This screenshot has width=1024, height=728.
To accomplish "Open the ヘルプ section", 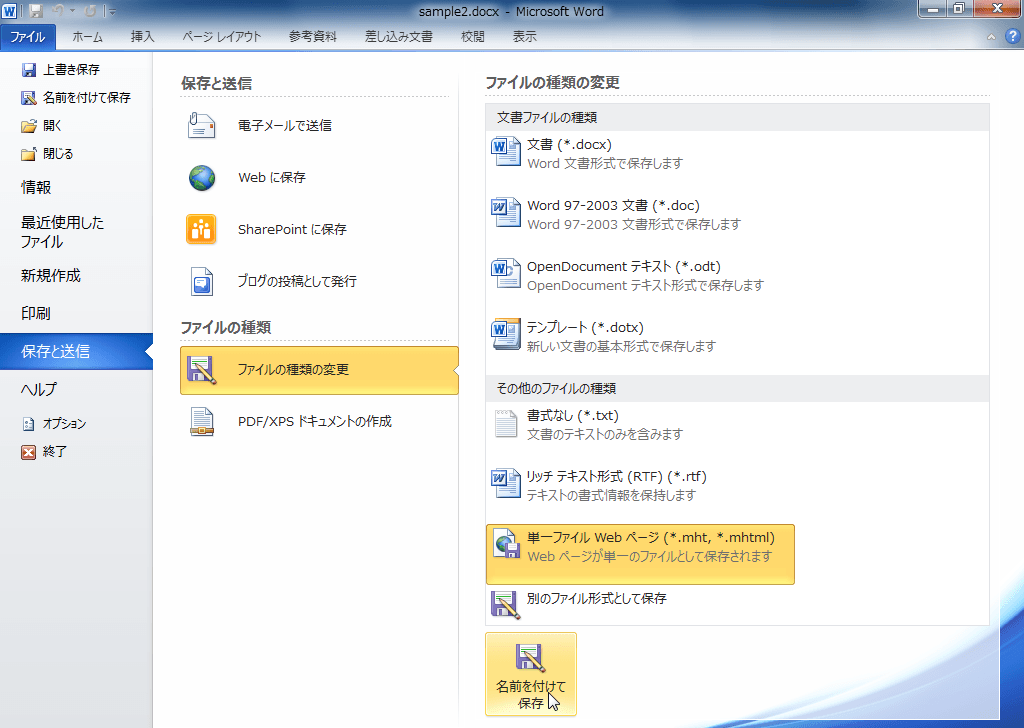I will point(39,389).
